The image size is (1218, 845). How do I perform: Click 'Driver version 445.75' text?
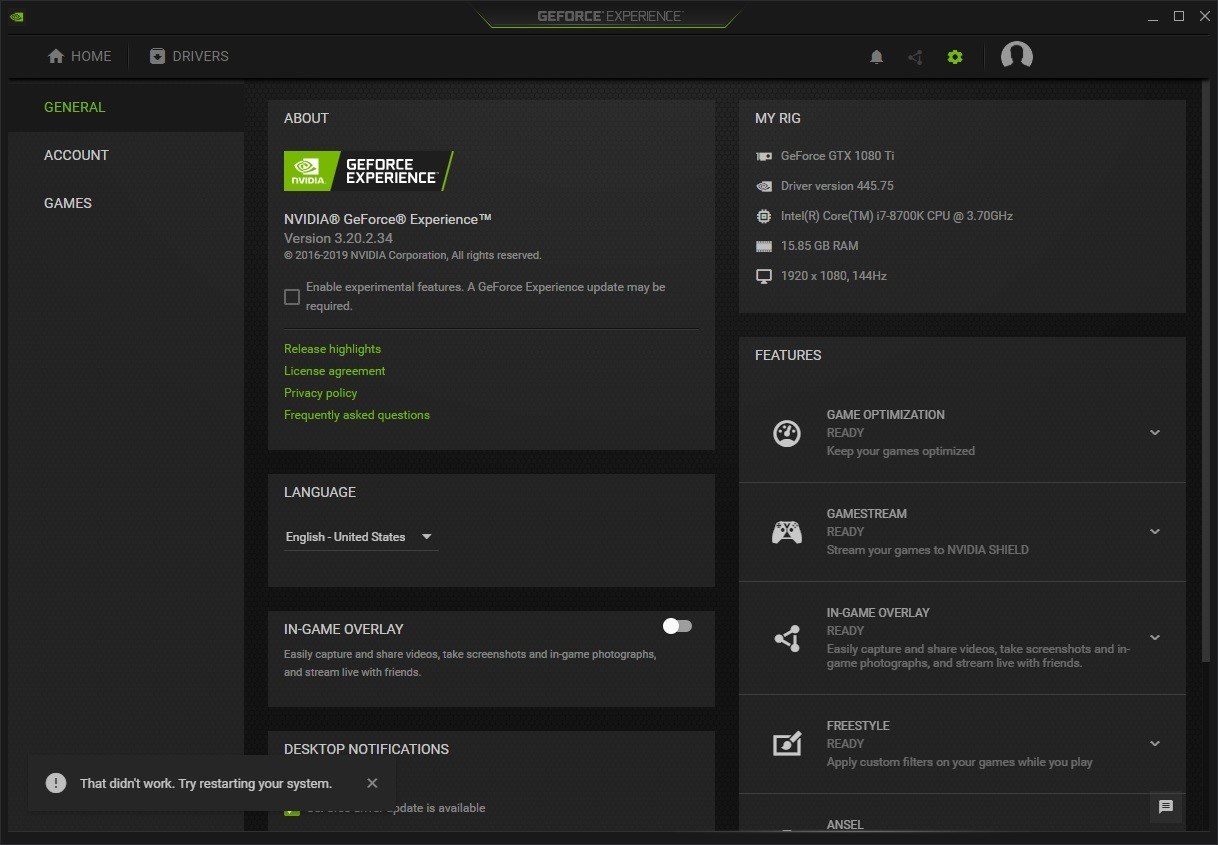pyautogui.click(x=837, y=186)
